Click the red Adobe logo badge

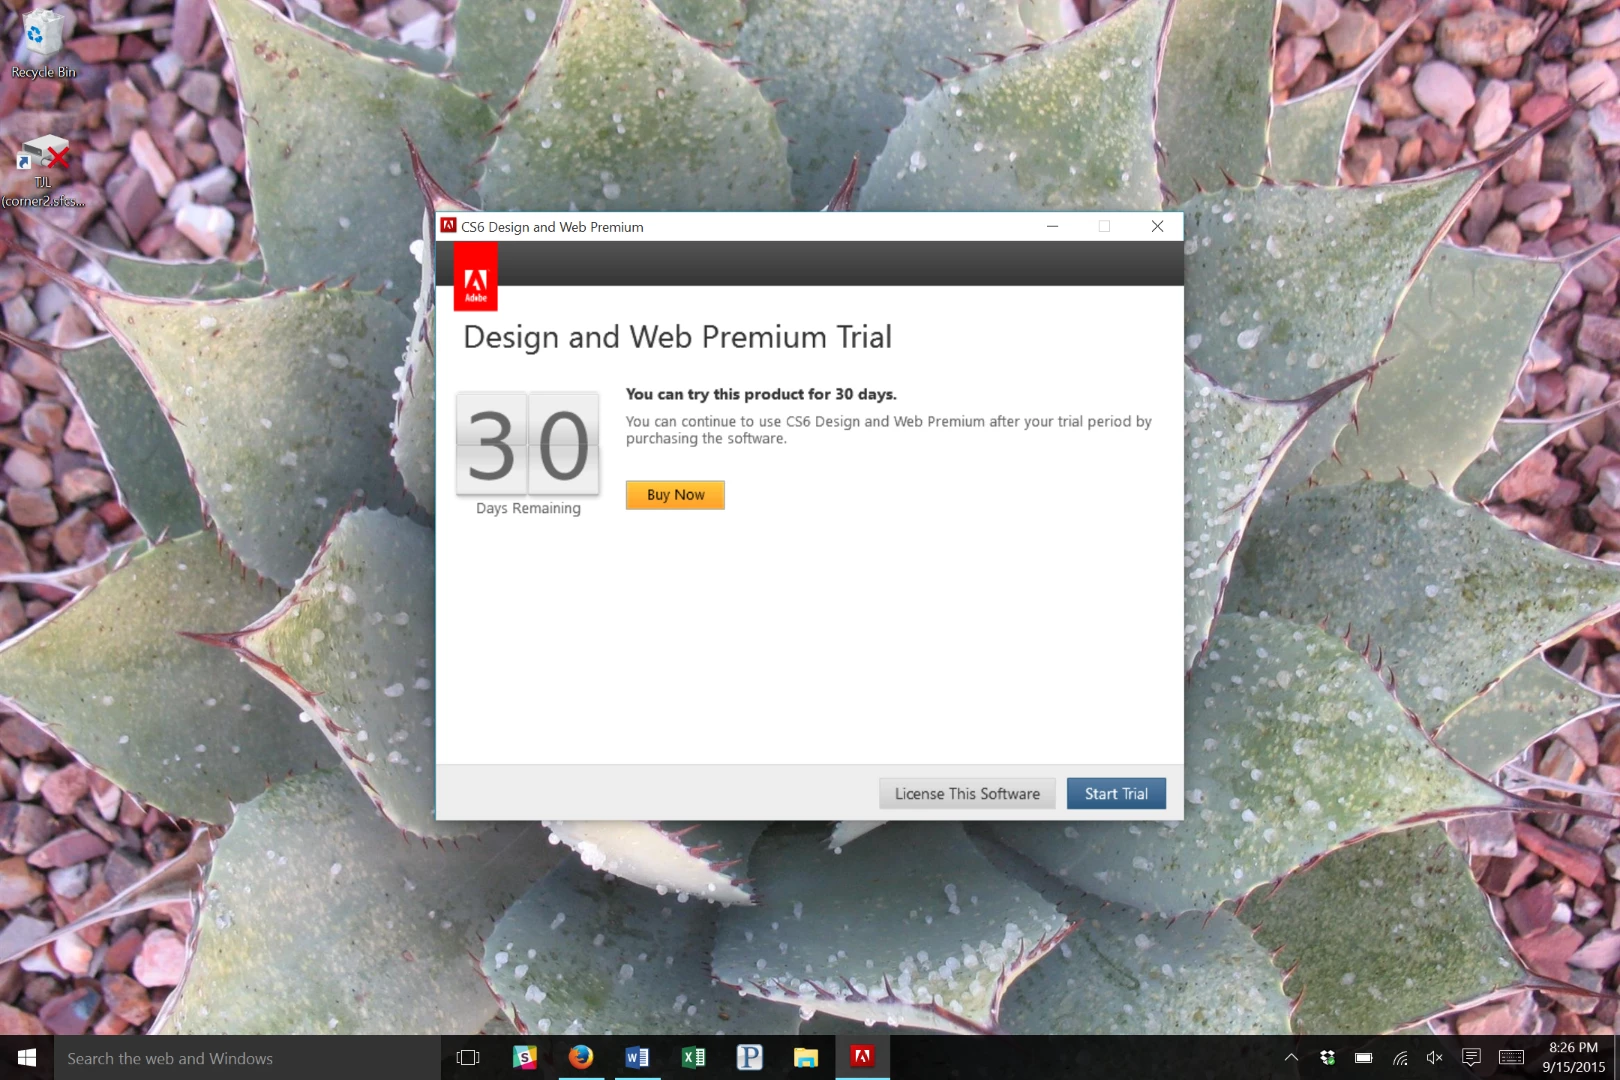tap(476, 277)
